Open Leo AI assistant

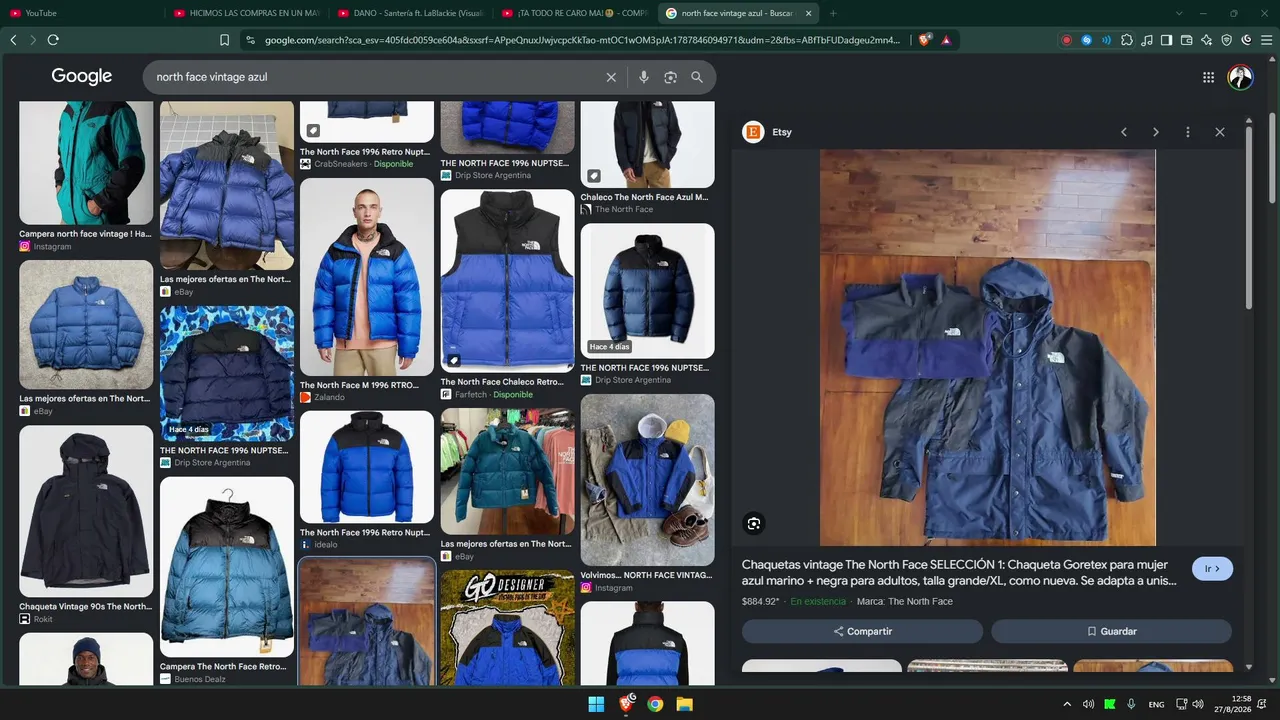tap(1207, 40)
